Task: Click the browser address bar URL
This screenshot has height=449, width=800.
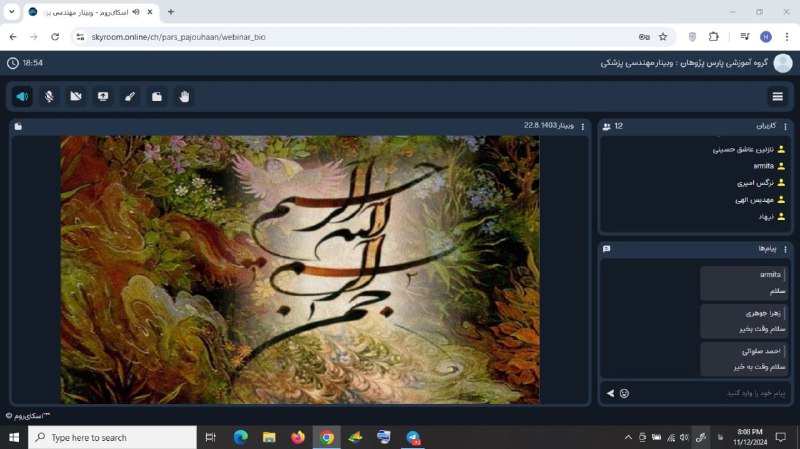Action: tap(179, 37)
